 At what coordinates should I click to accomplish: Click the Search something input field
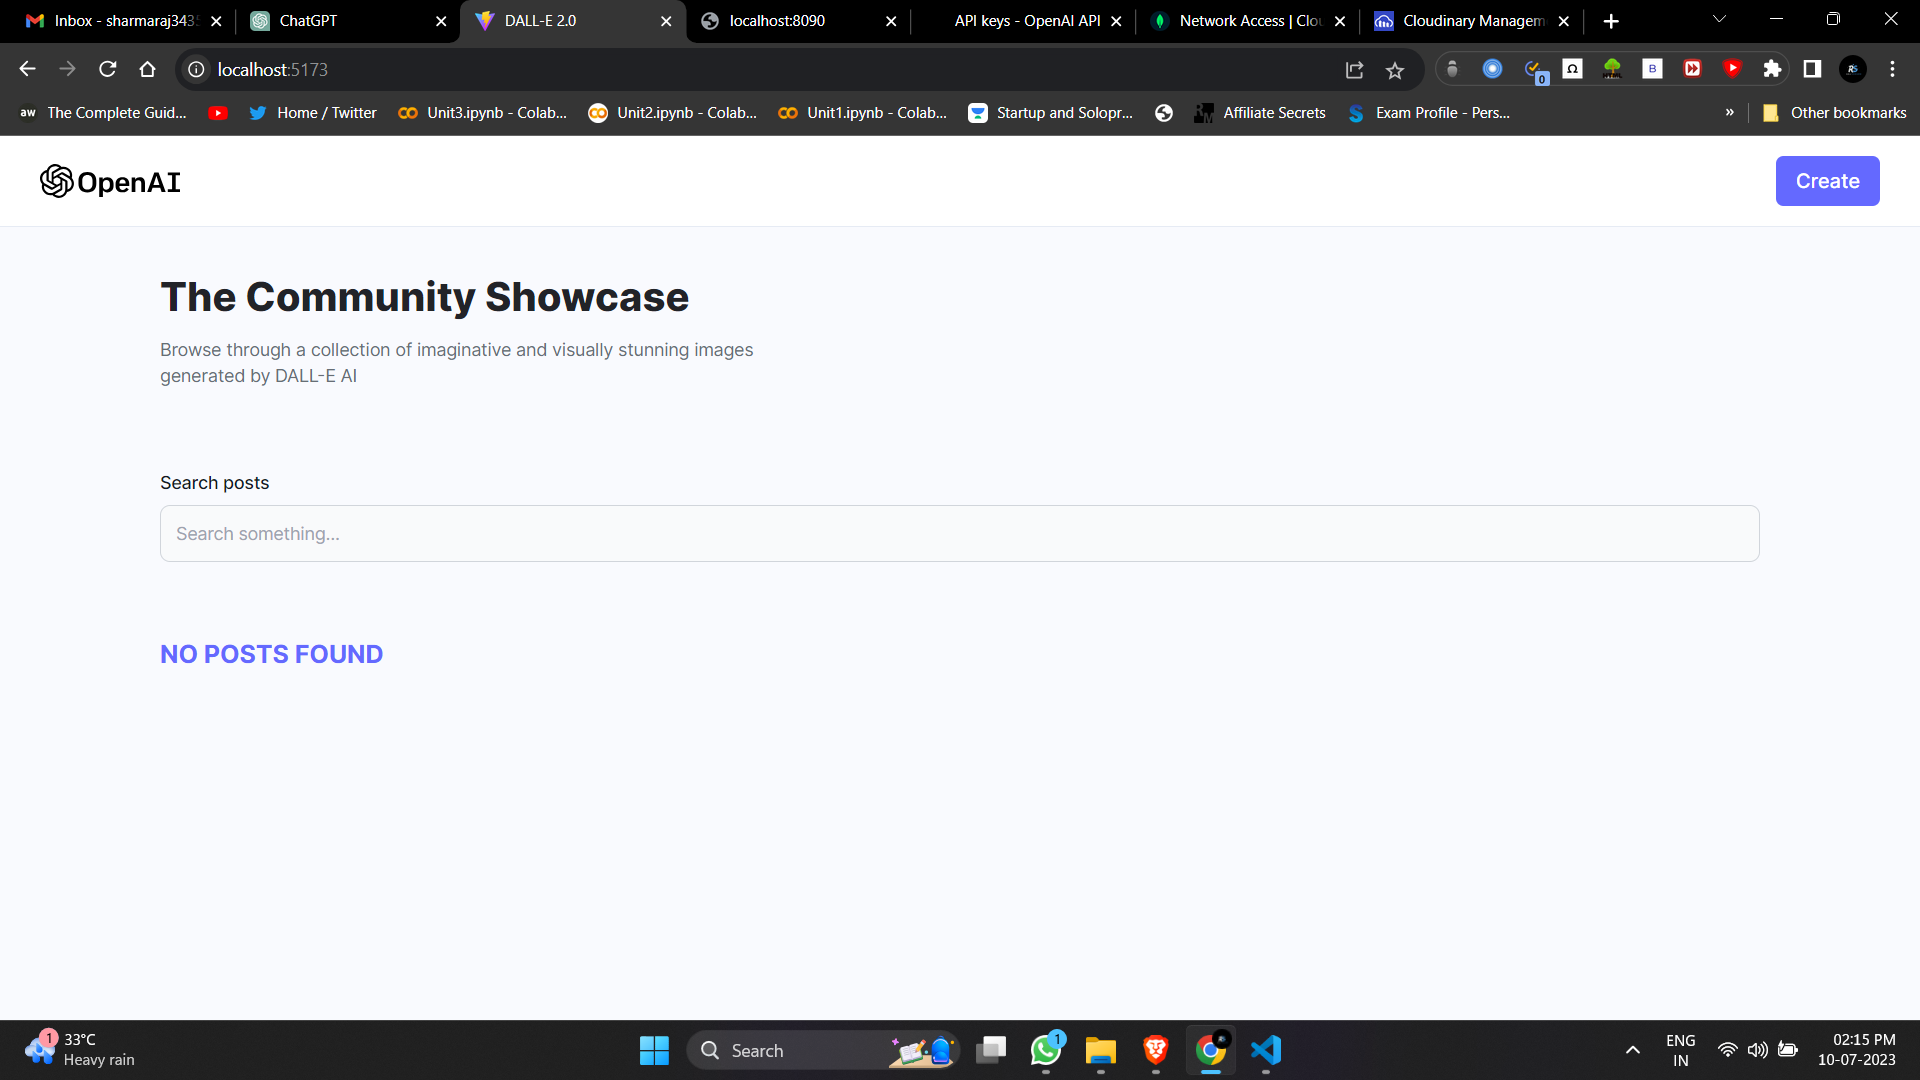(959, 534)
